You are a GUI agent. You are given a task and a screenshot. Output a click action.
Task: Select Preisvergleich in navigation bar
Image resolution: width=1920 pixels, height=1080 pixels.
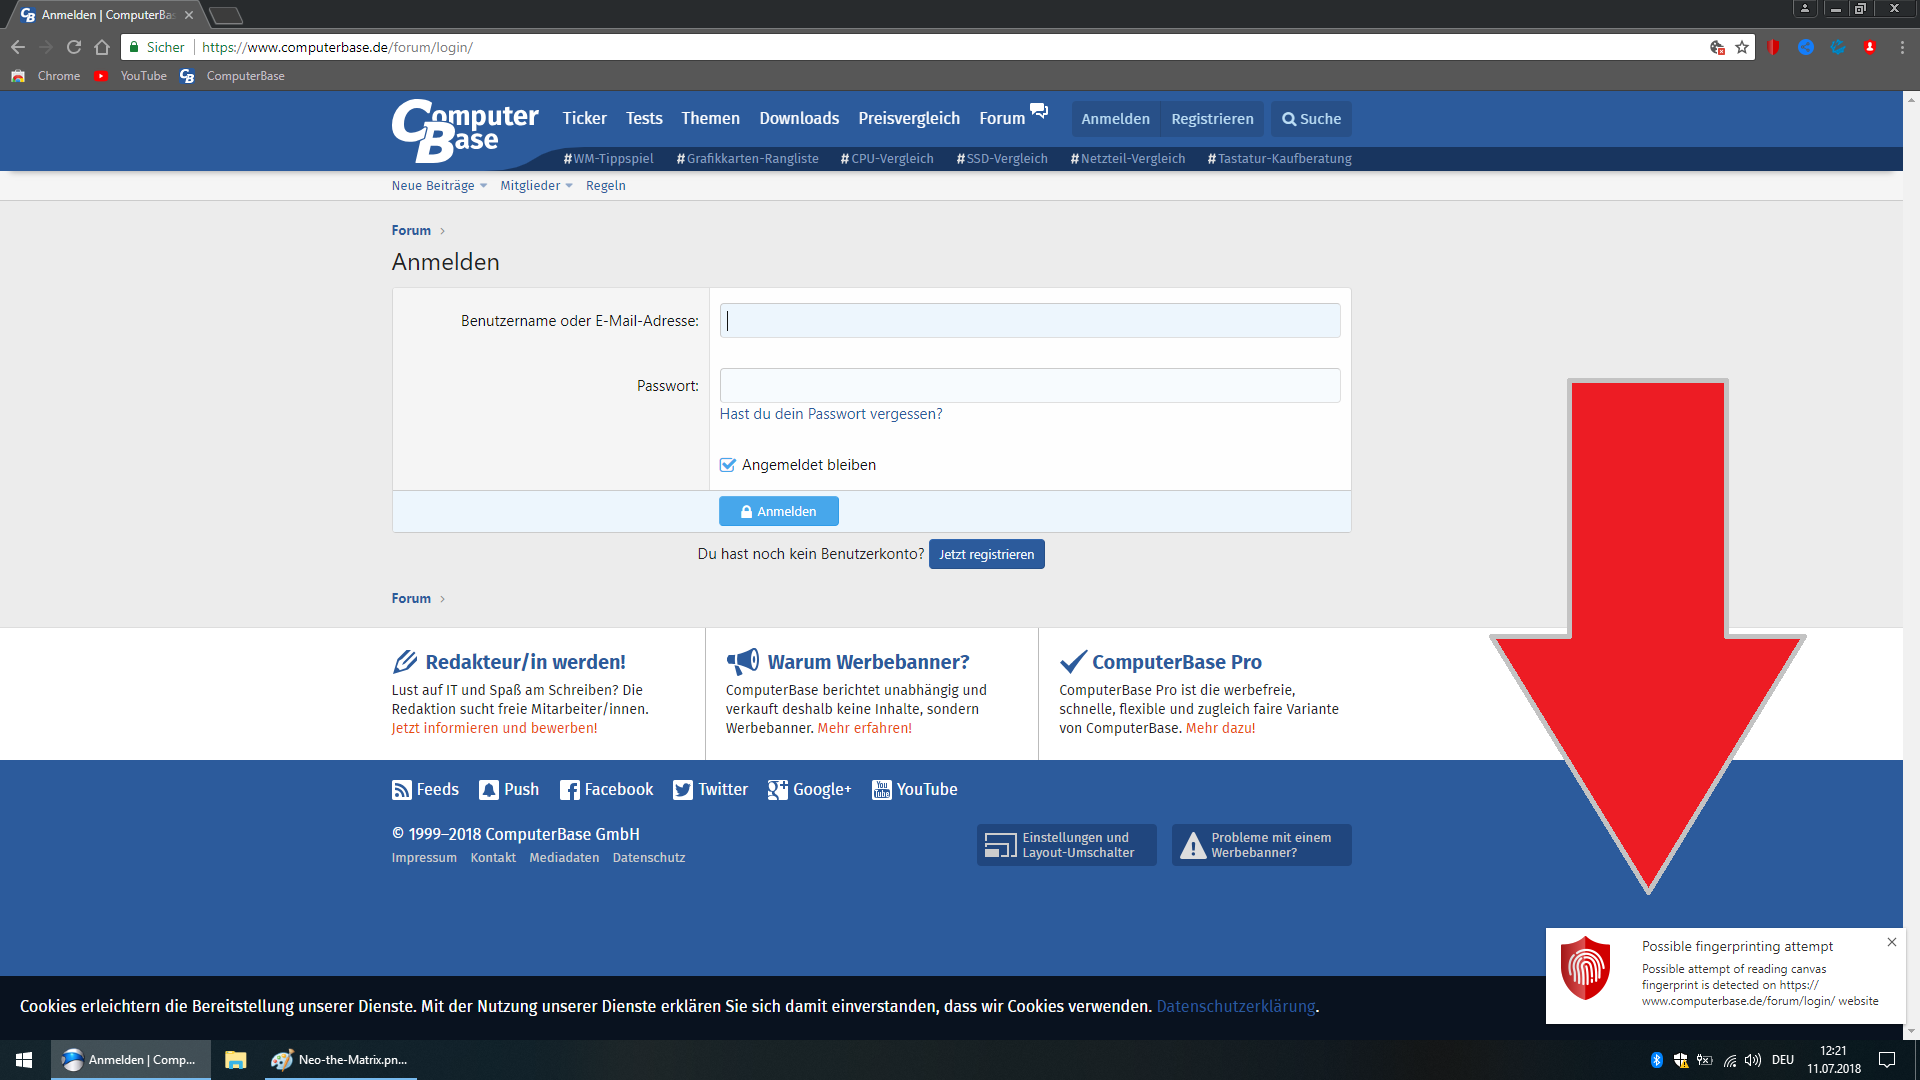click(908, 119)
